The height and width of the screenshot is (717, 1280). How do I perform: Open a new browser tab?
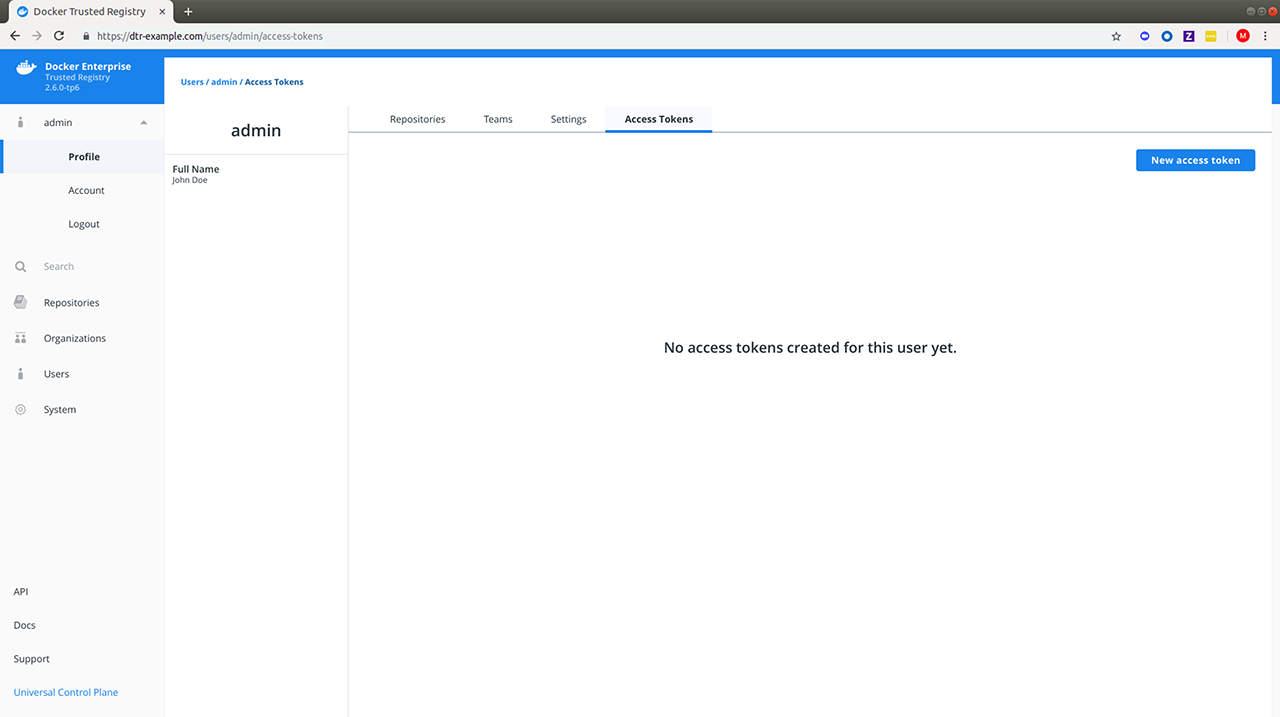(x=188, y=12)
